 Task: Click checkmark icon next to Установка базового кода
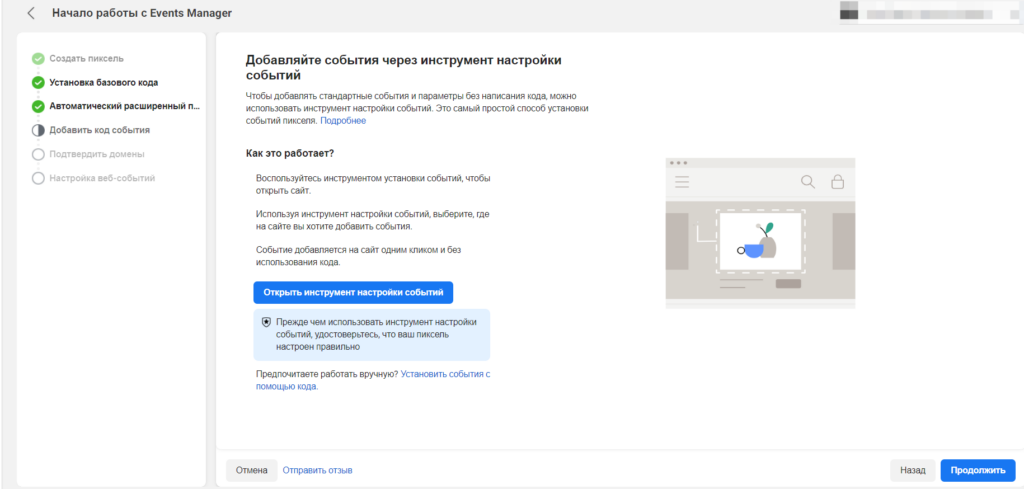tap(38, 82)
